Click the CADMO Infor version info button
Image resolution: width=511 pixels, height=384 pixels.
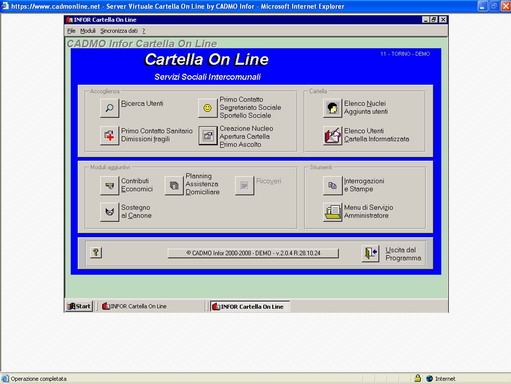point(253,253)
